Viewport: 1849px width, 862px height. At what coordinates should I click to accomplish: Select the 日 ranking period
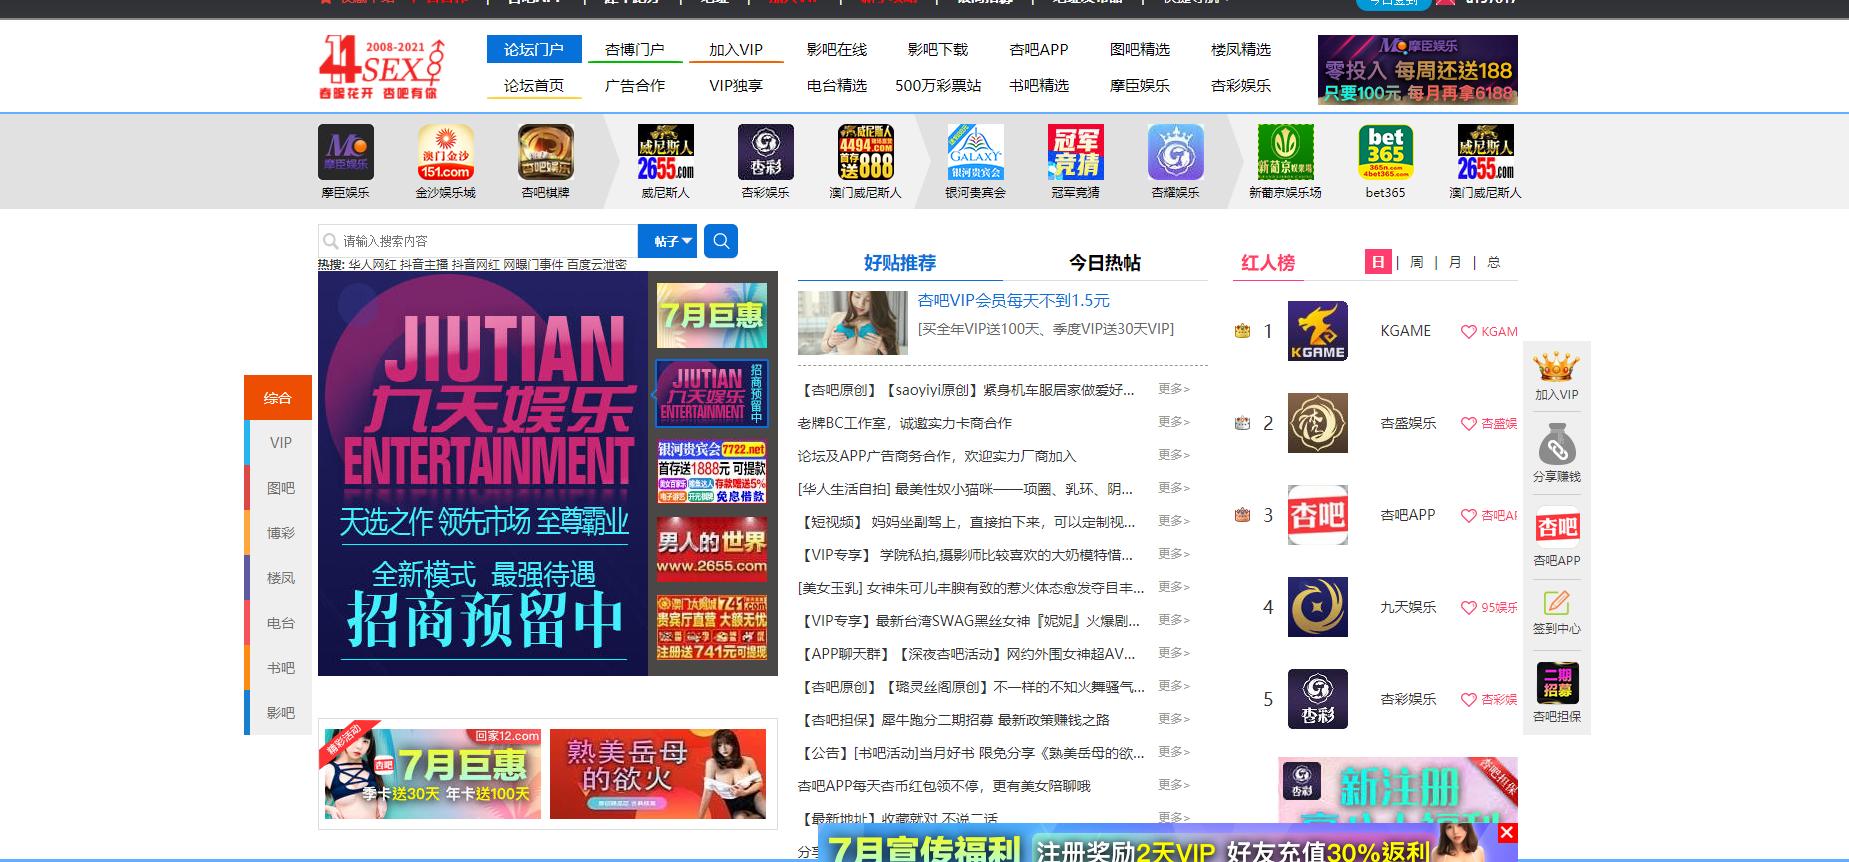coord(1378,262)
